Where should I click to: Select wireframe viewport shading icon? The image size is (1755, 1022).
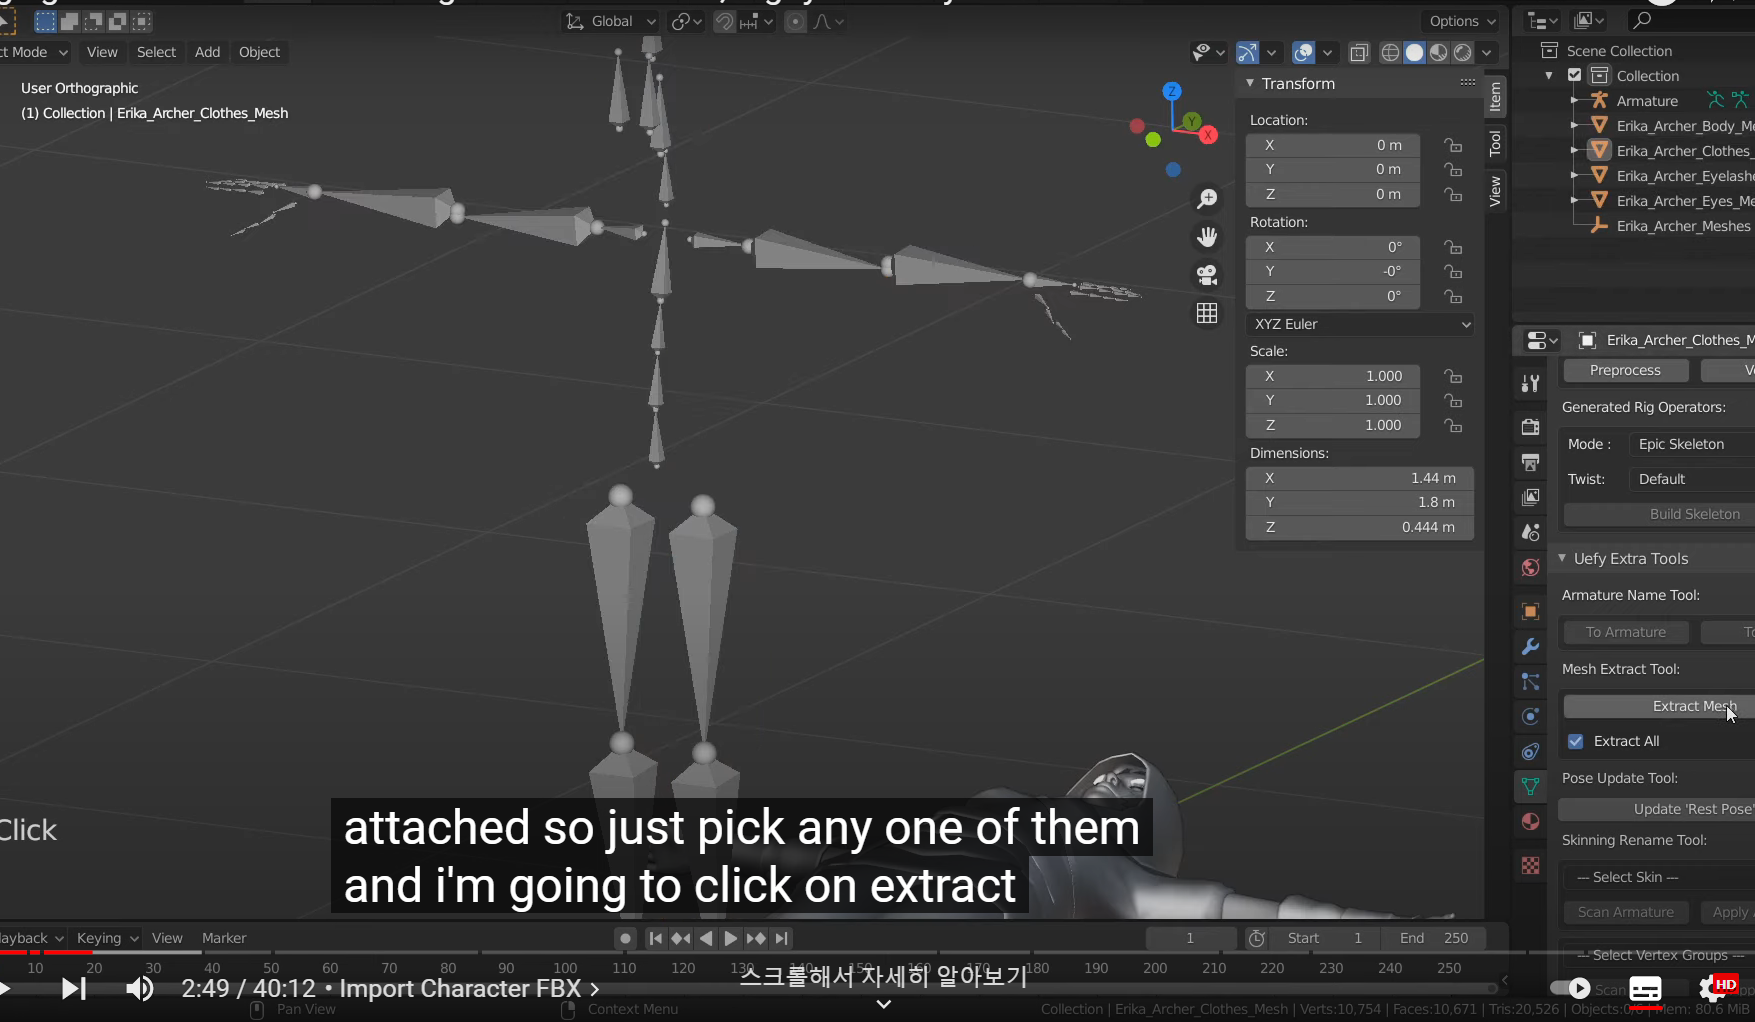click(x=1390, y=52)
